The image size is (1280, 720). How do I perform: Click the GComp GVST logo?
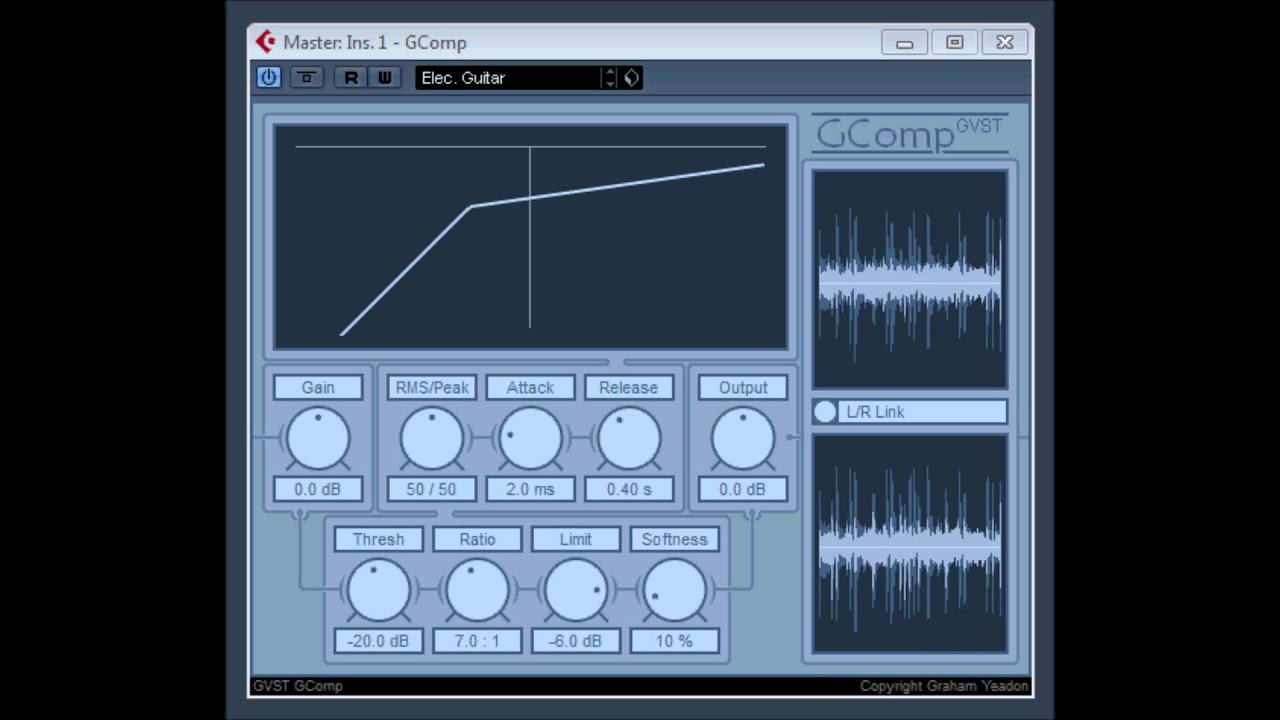pyautogui.click(x=910, y=133)
